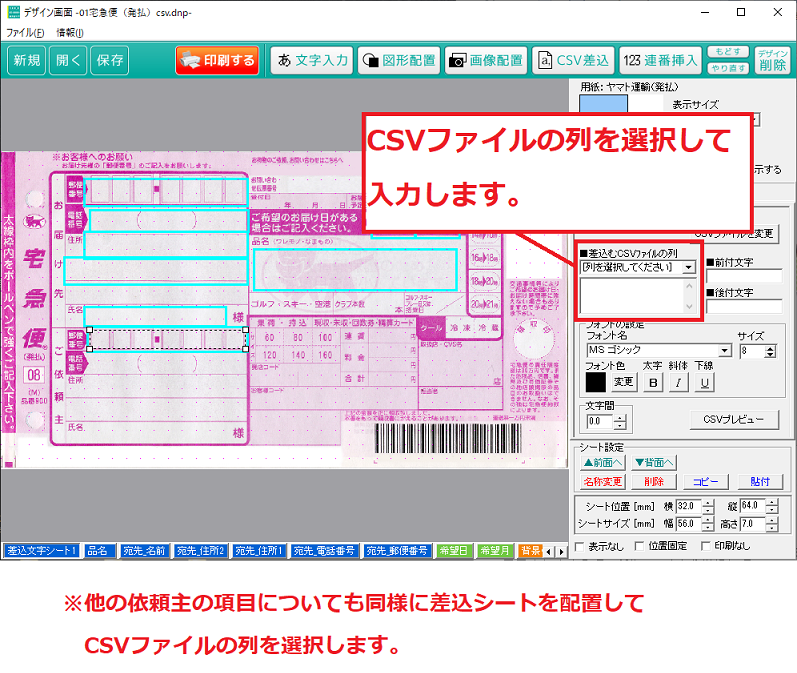
Task: Click the black font color swatch
Action: pyautogui.click(x=595, y=382)
